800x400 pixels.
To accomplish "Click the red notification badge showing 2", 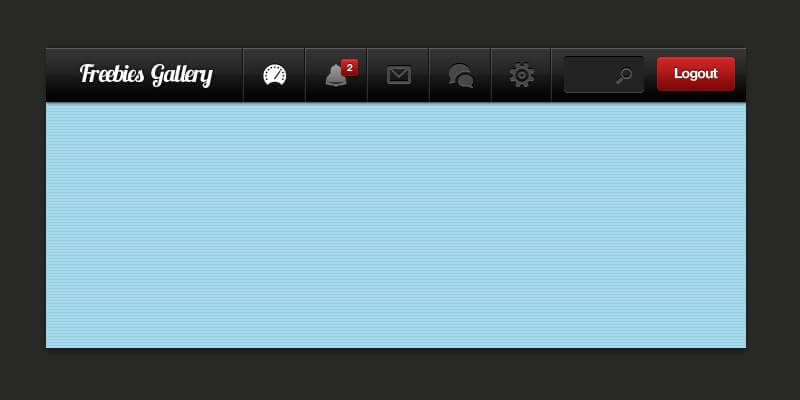I will [349, 67].
